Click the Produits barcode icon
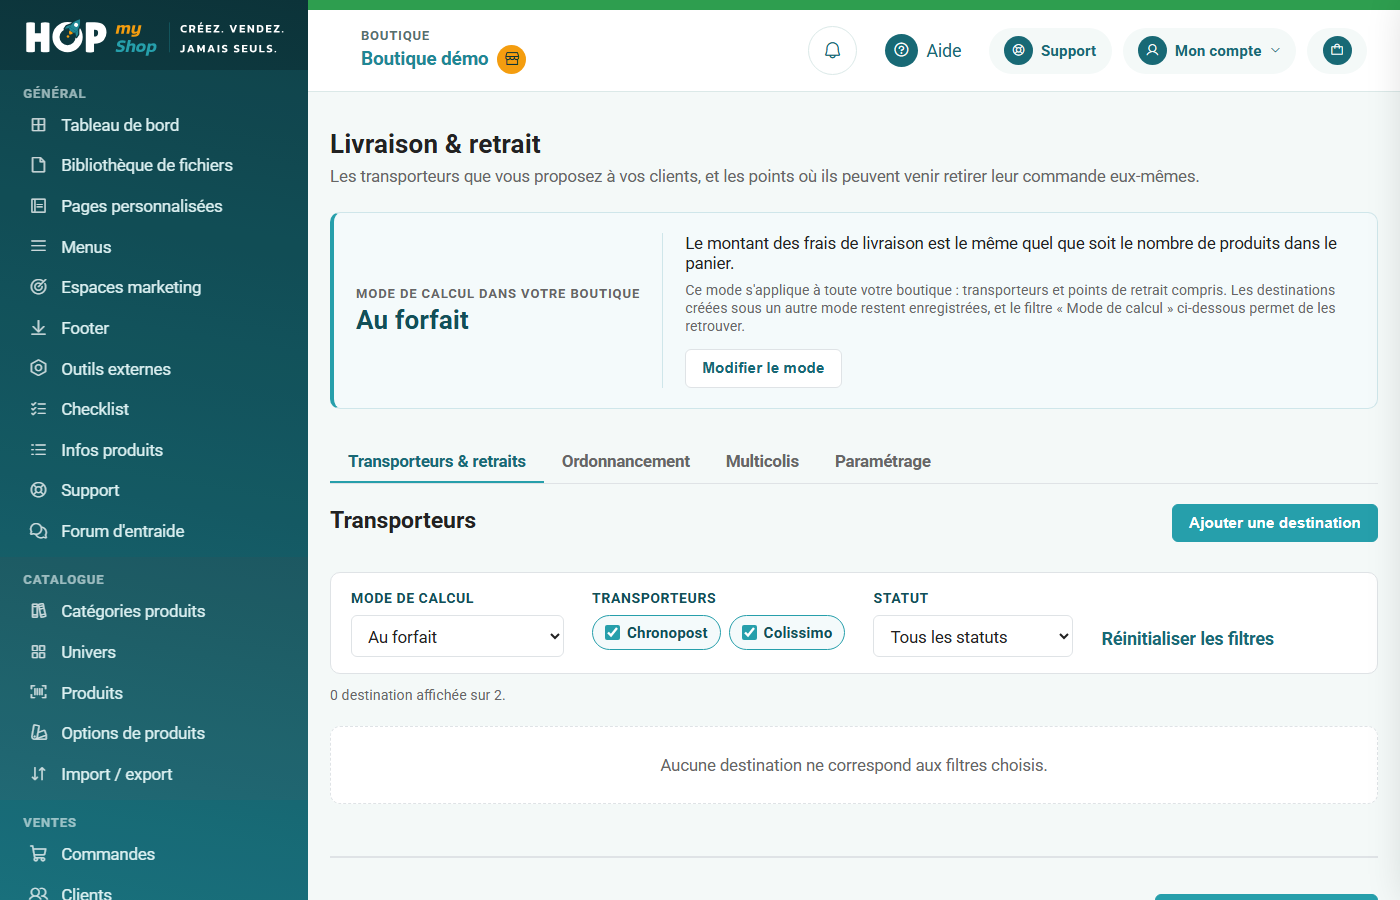The width and height of the screenshot is (1400, 900). (x=39, y=693)
